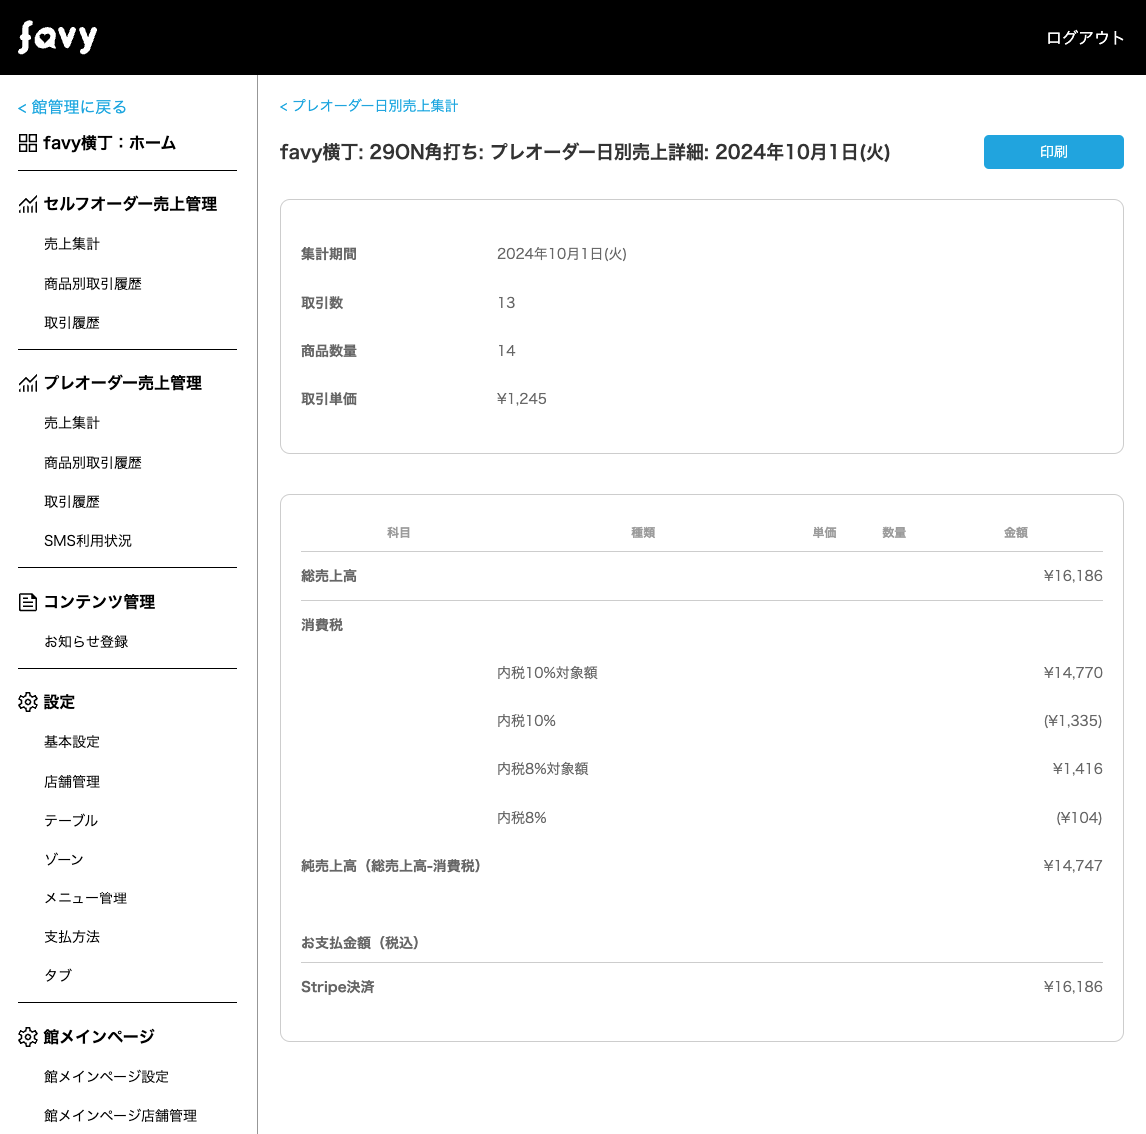Screen dimensions: 1146x1134
Task: Click the grid icon beside favy横丁：ホーム
Action: (28, 143)
